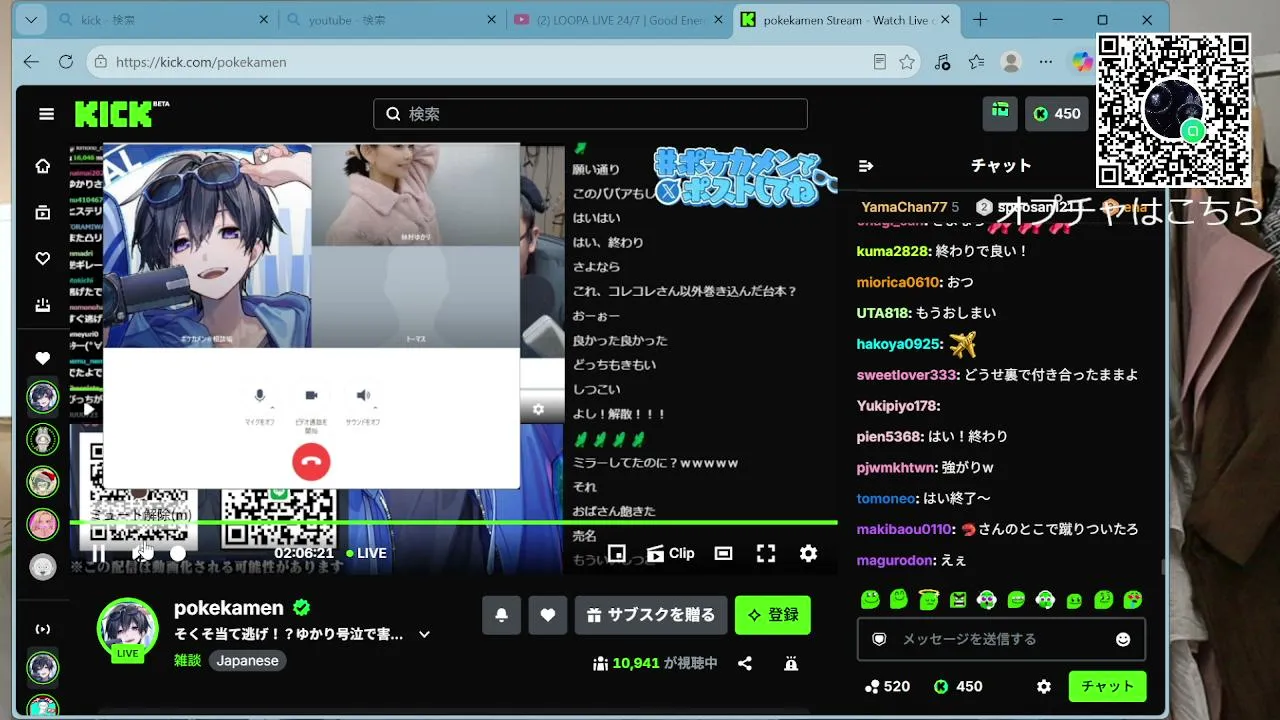Open Browse icon in left sidebar
Viewport: 1280px width, 720px height.
42,212
